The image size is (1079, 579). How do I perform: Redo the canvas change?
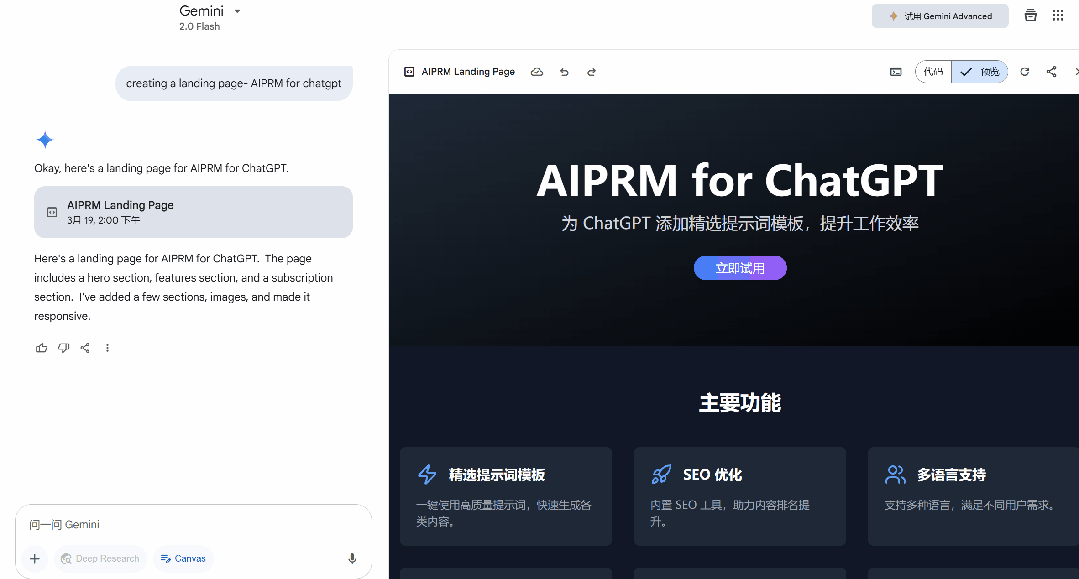(591, 72)
